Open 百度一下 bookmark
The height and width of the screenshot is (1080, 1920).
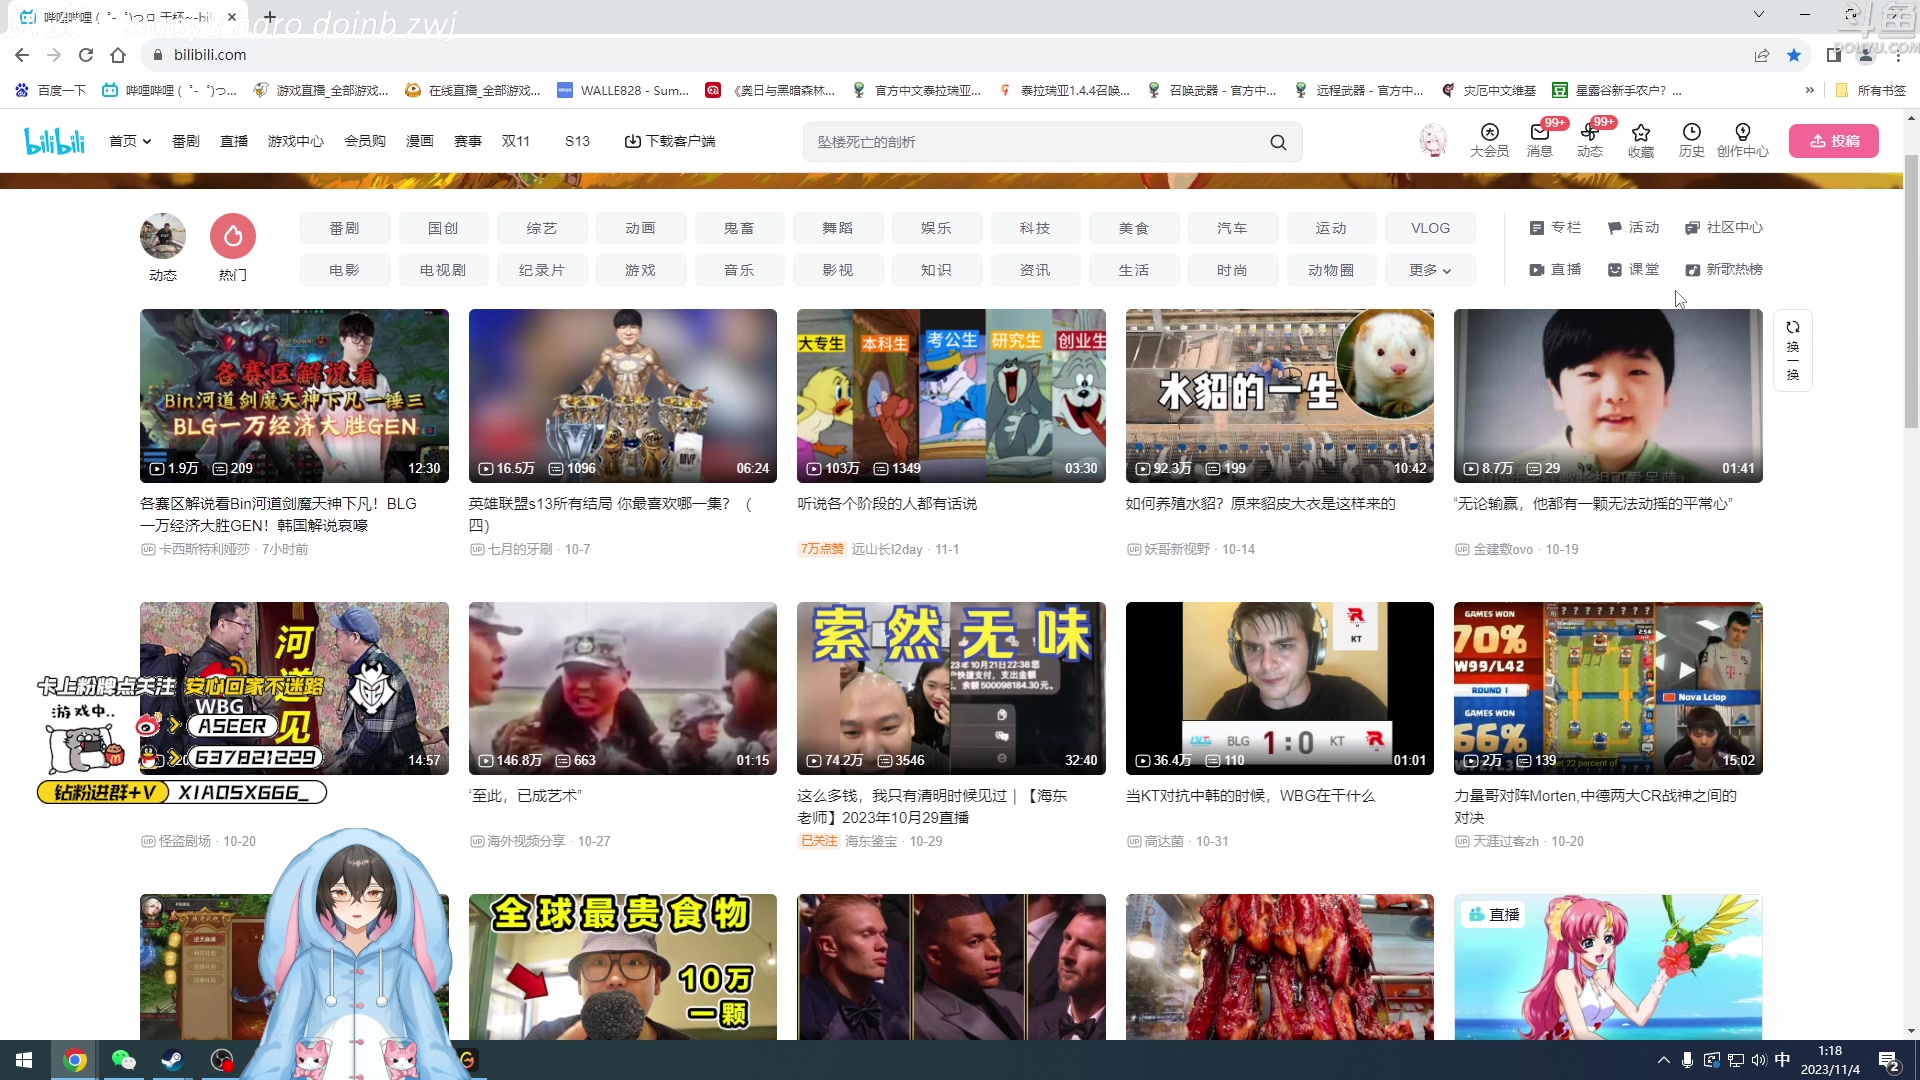[x=51, y=90]
